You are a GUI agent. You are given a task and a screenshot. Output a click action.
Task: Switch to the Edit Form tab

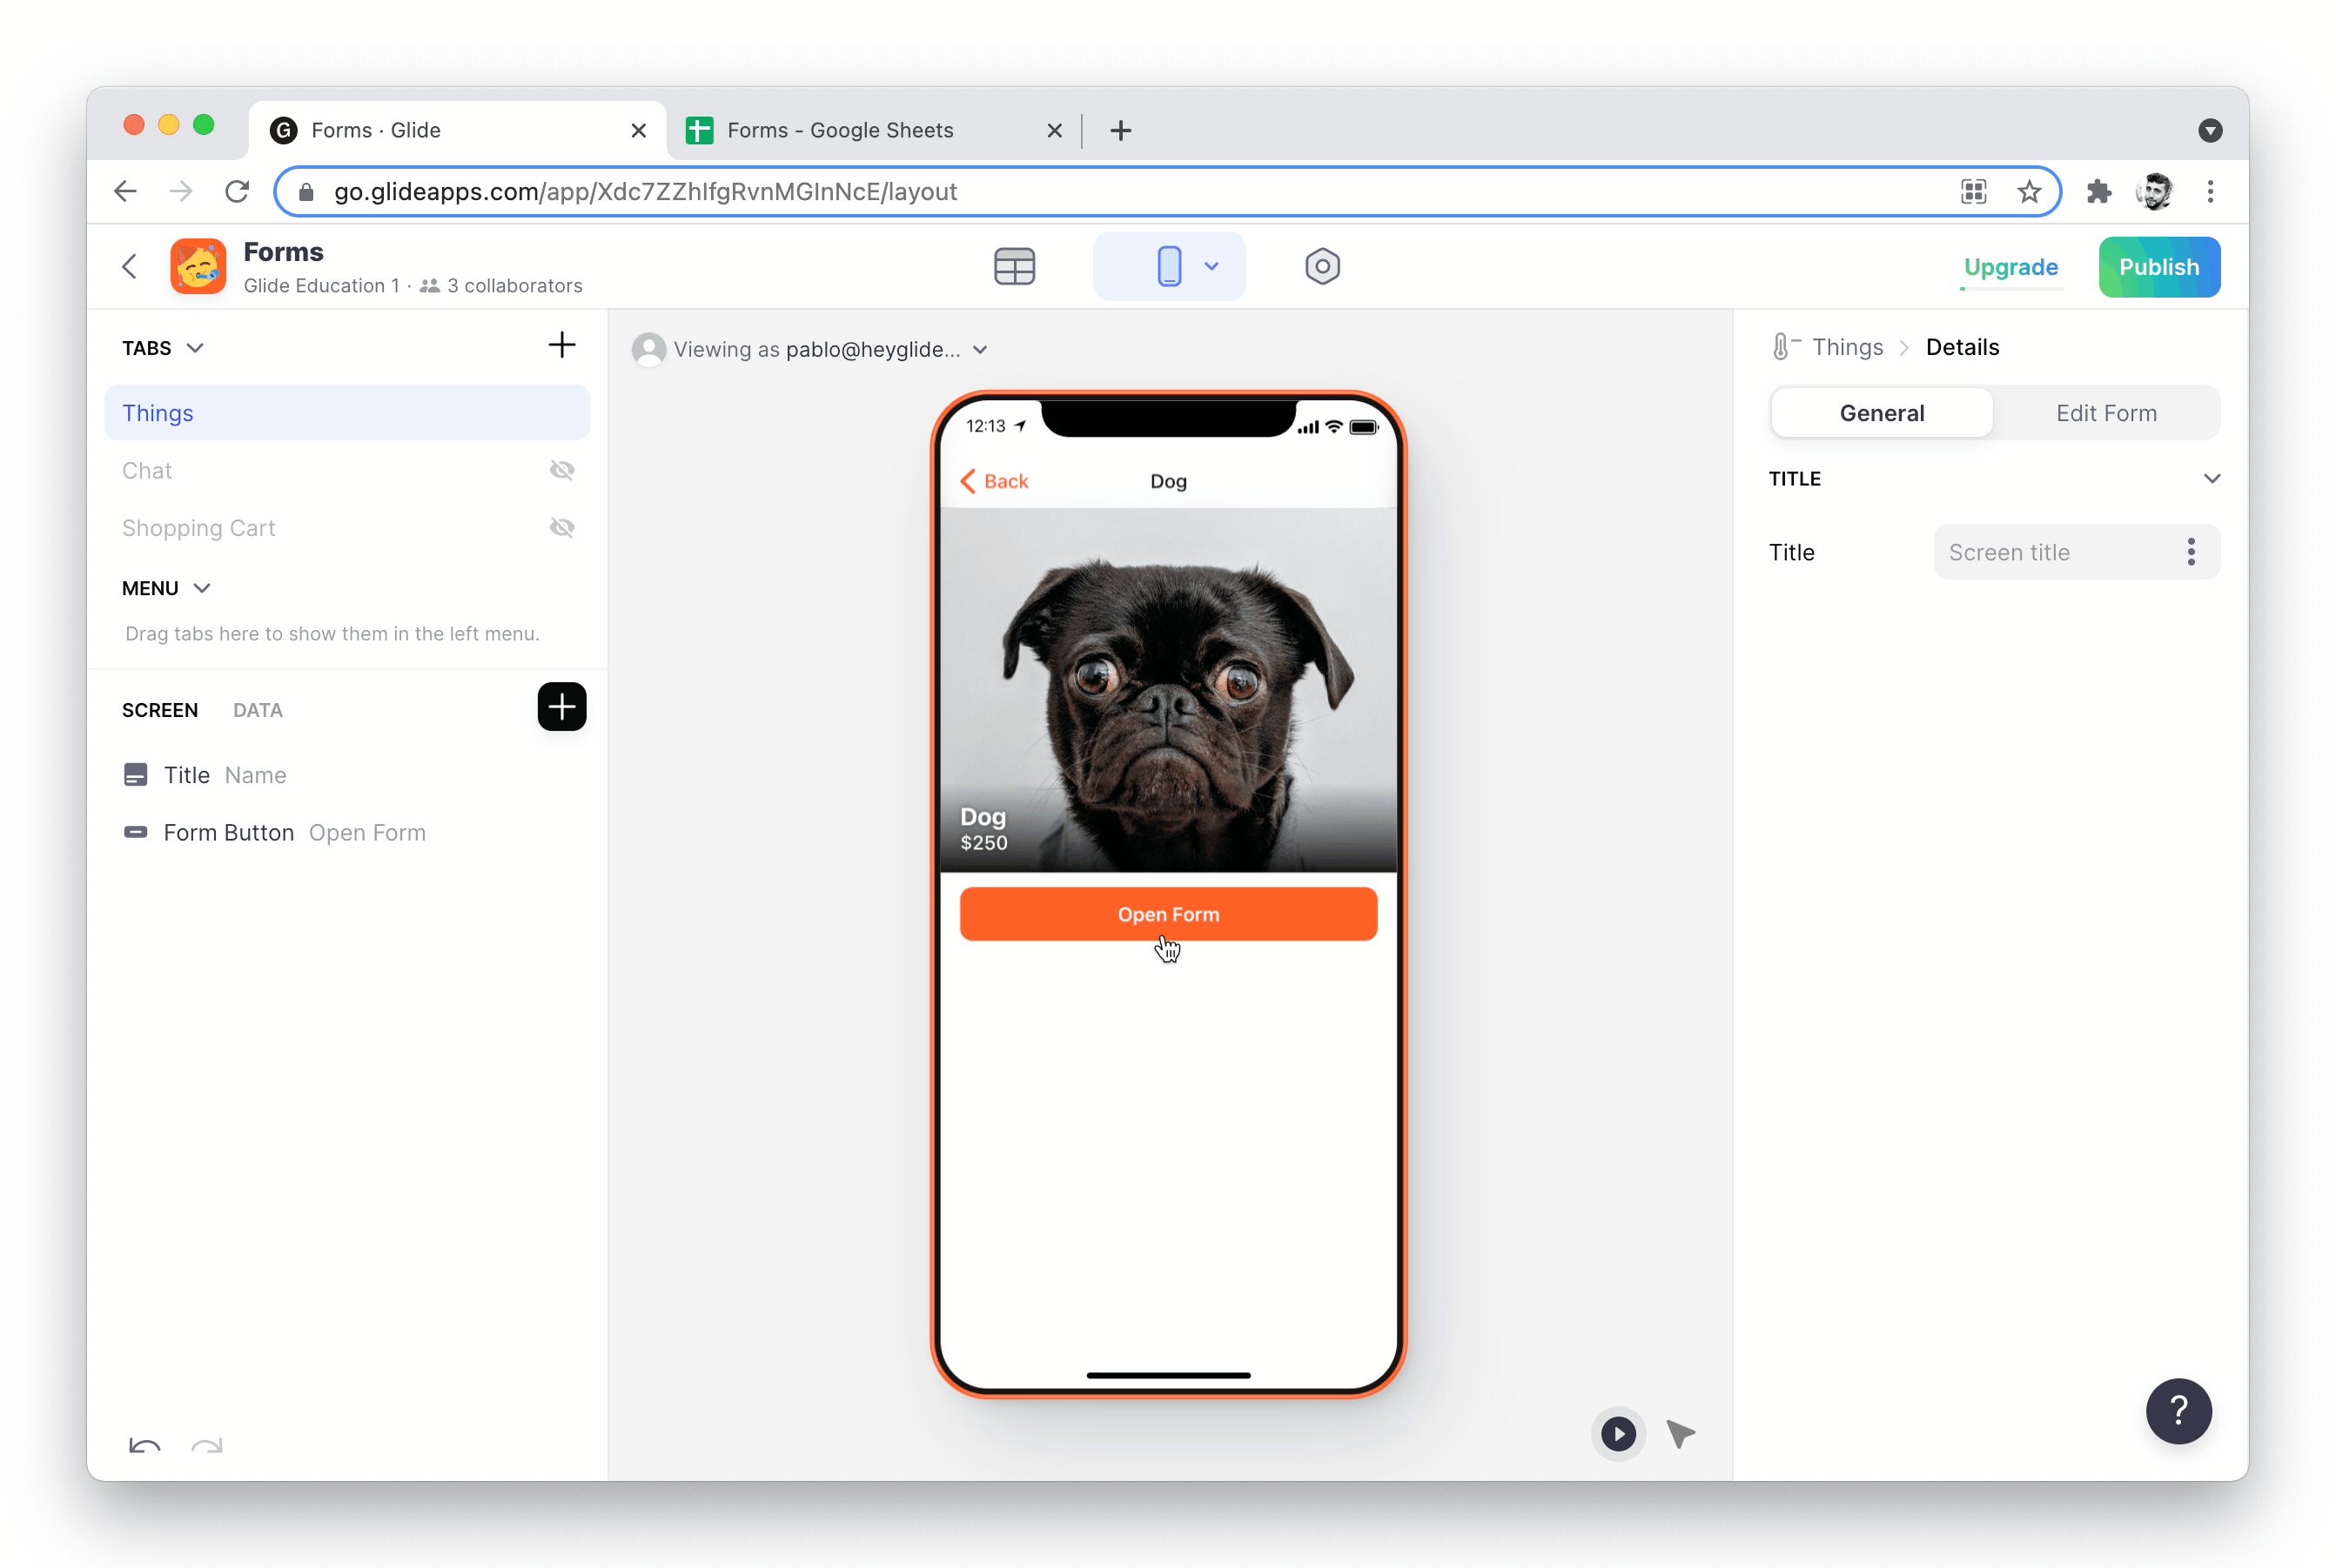pos(2105,413)
